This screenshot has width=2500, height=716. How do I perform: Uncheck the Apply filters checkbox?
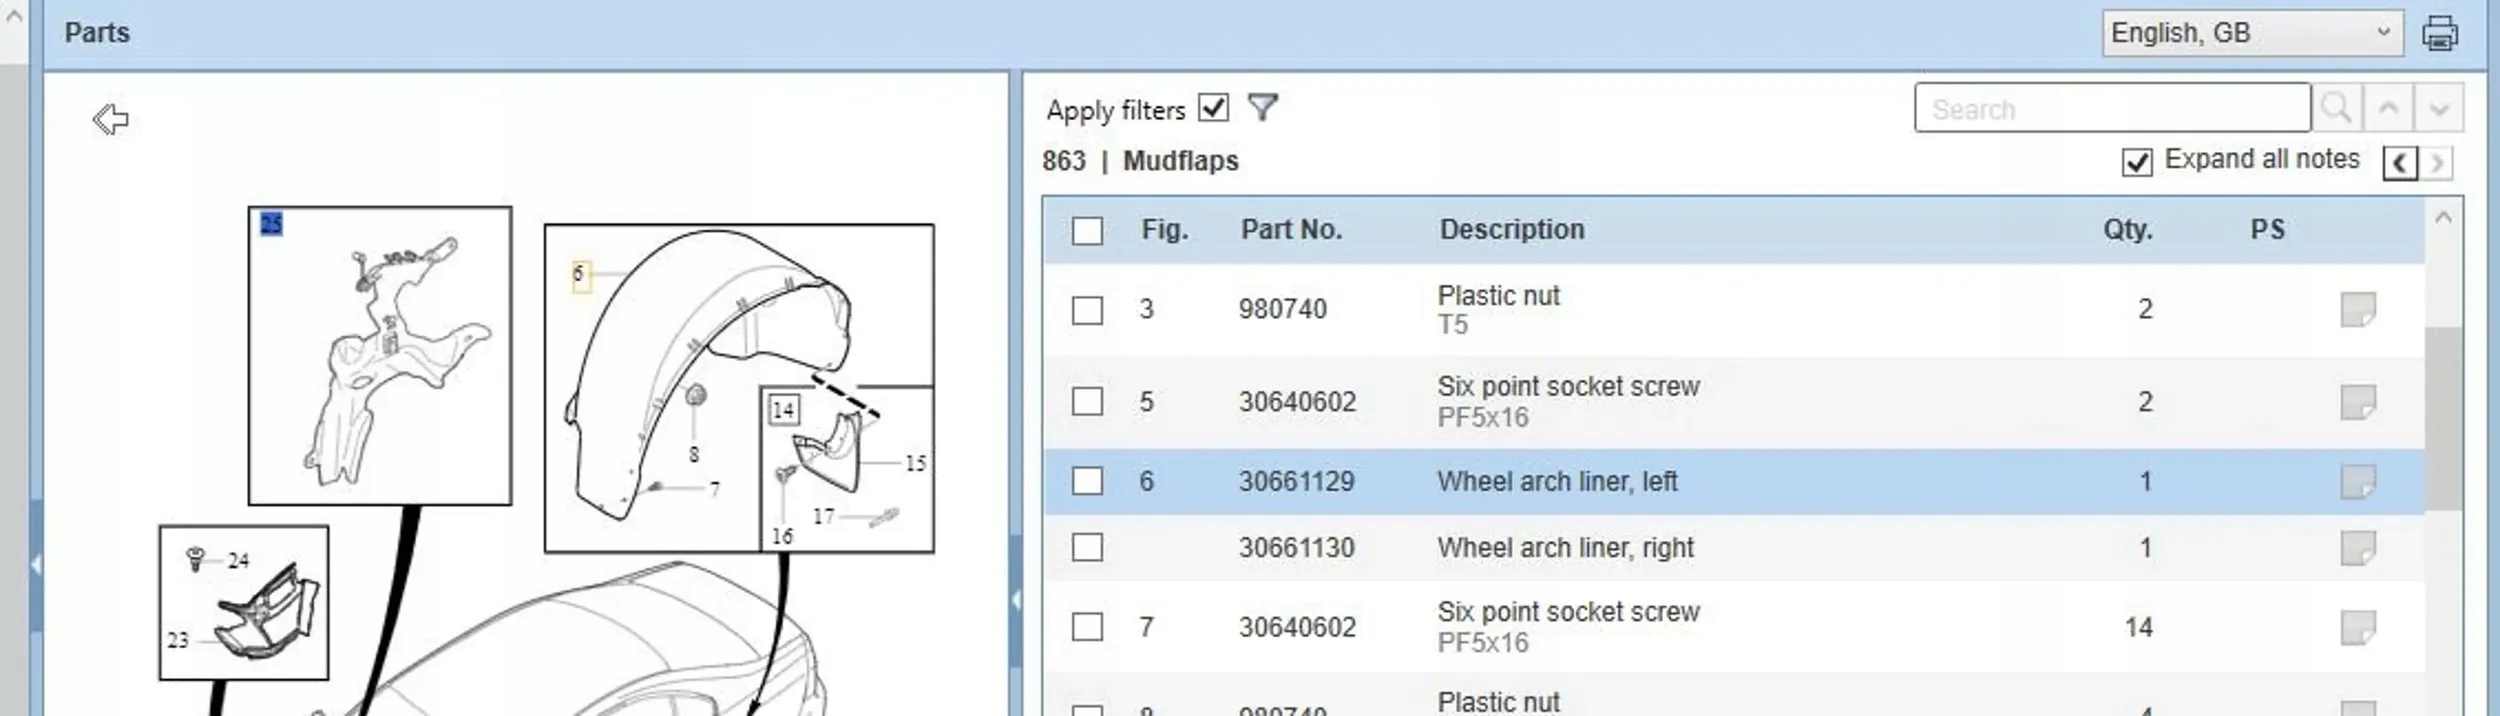click(x=1213, y=107)
